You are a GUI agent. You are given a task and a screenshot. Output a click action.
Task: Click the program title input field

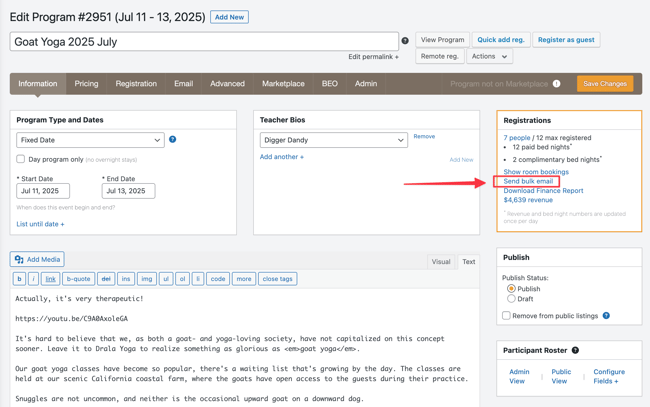pos(204,41)
